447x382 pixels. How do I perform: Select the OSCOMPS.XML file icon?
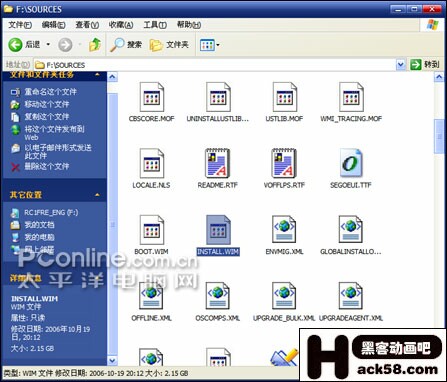tap(218, 296)
